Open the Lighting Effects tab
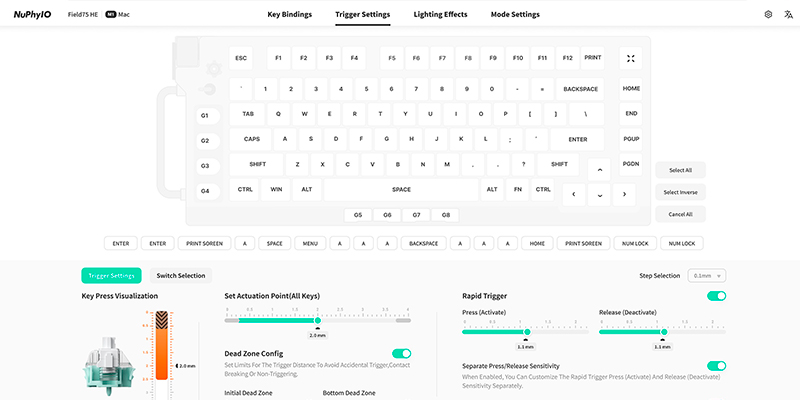This screenshot has width=800, height=400. (x=442, y=15)
